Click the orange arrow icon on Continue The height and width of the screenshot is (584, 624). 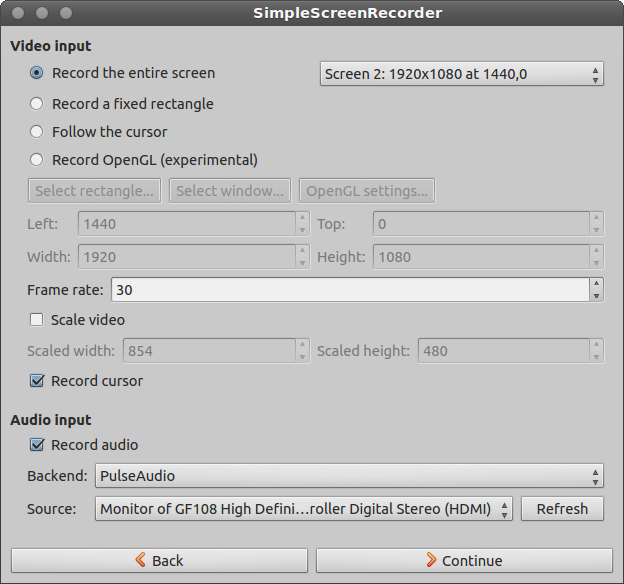click(x=431, y=561)
